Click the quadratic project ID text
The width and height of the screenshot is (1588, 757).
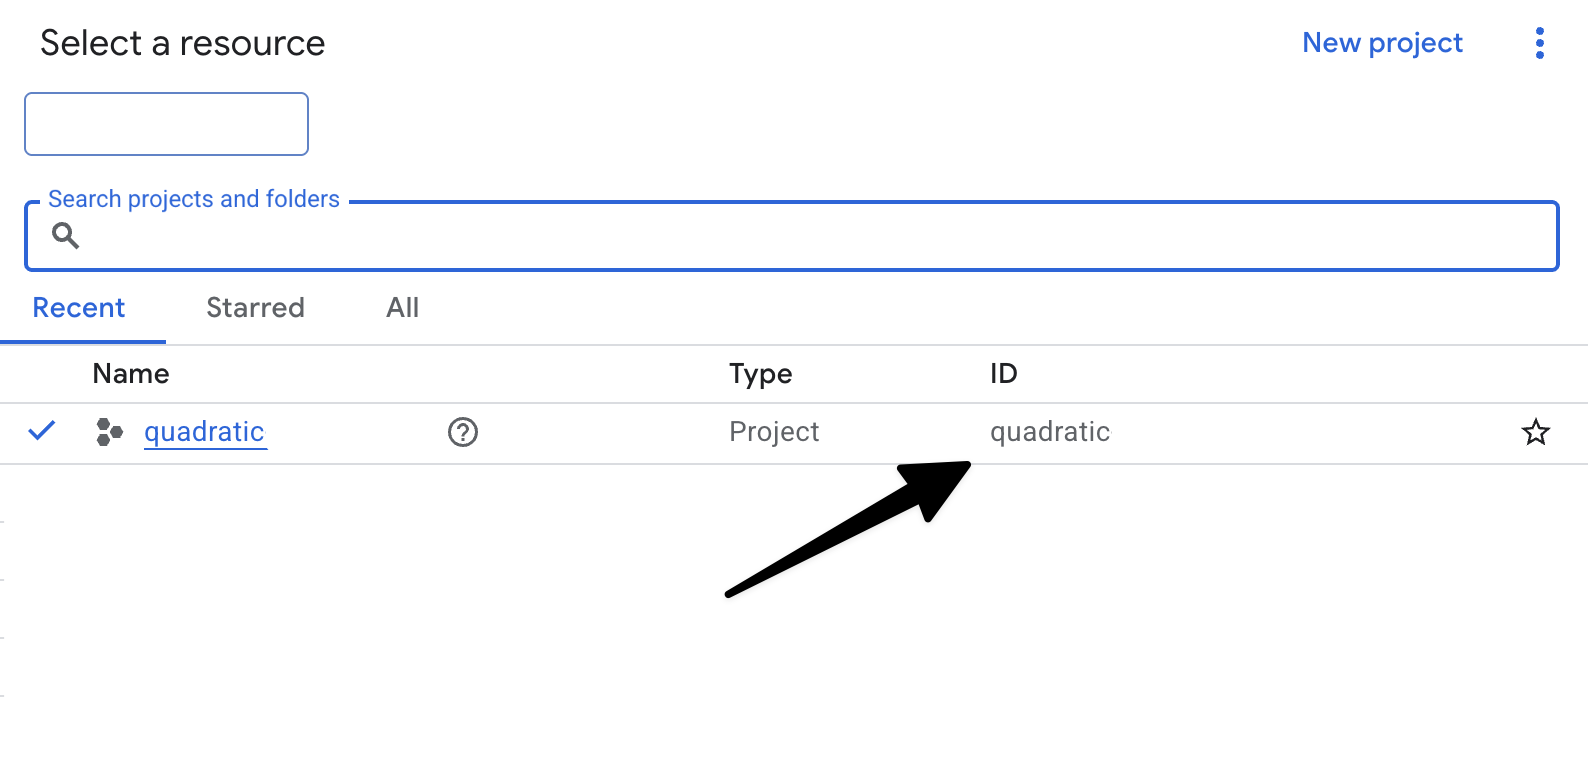point(1050,432)
